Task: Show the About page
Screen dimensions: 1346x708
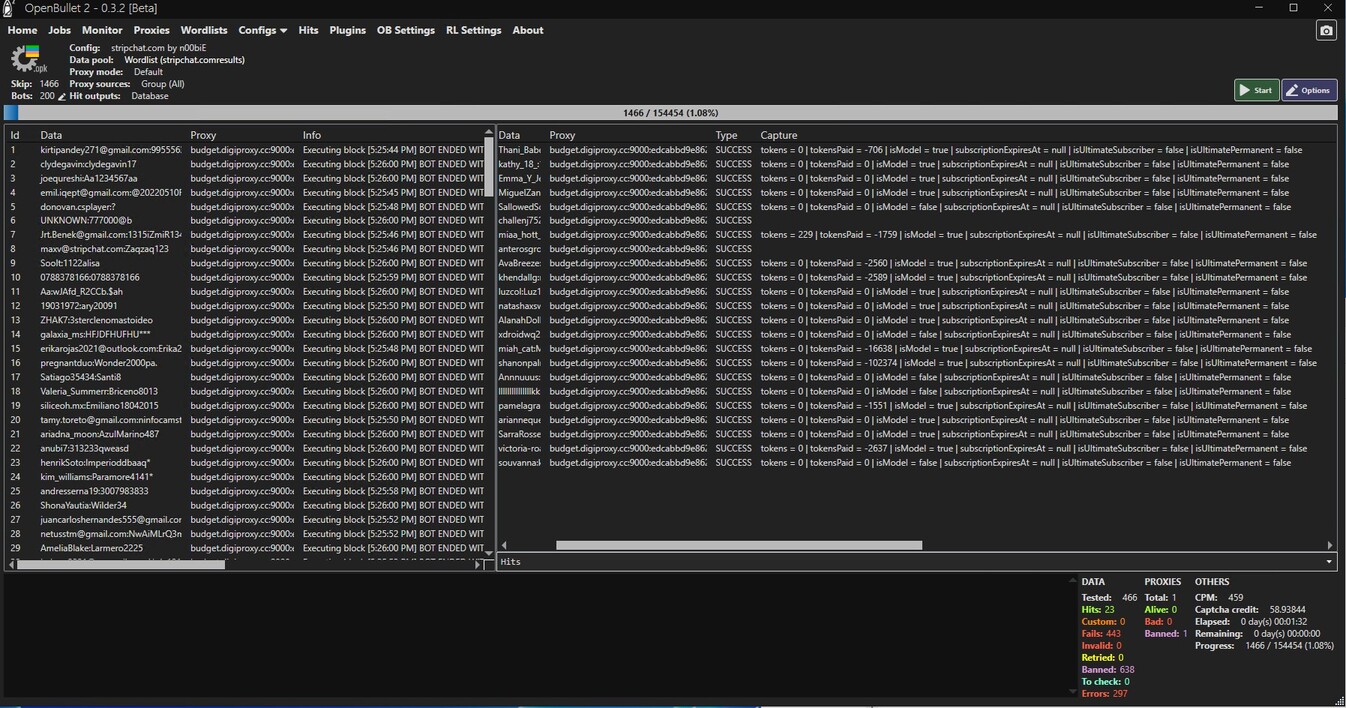Action: tap(528, 30)
